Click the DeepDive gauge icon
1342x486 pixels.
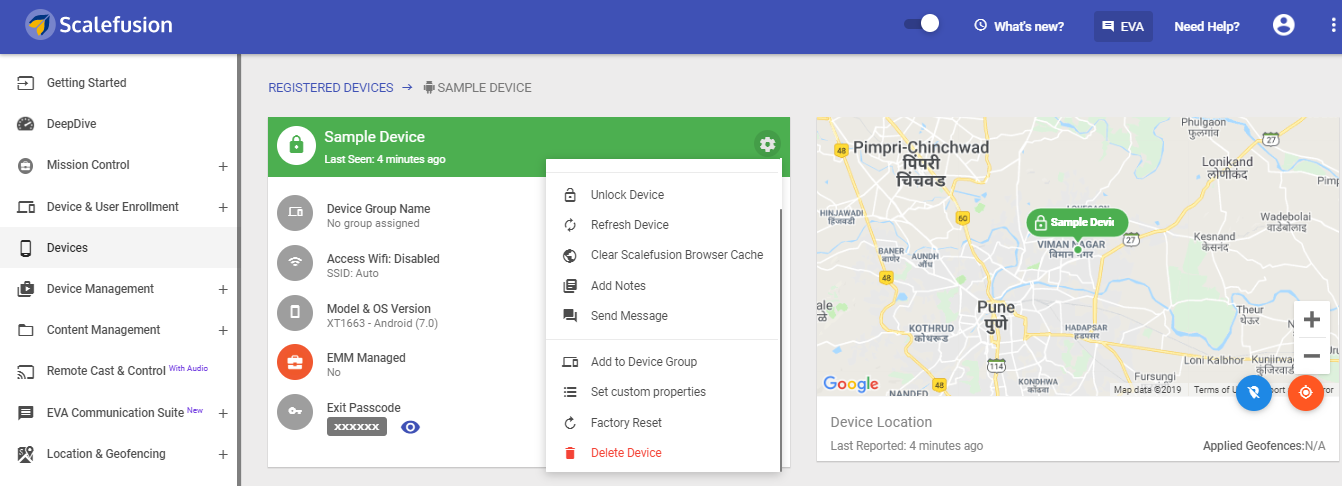tap(26, 124)
